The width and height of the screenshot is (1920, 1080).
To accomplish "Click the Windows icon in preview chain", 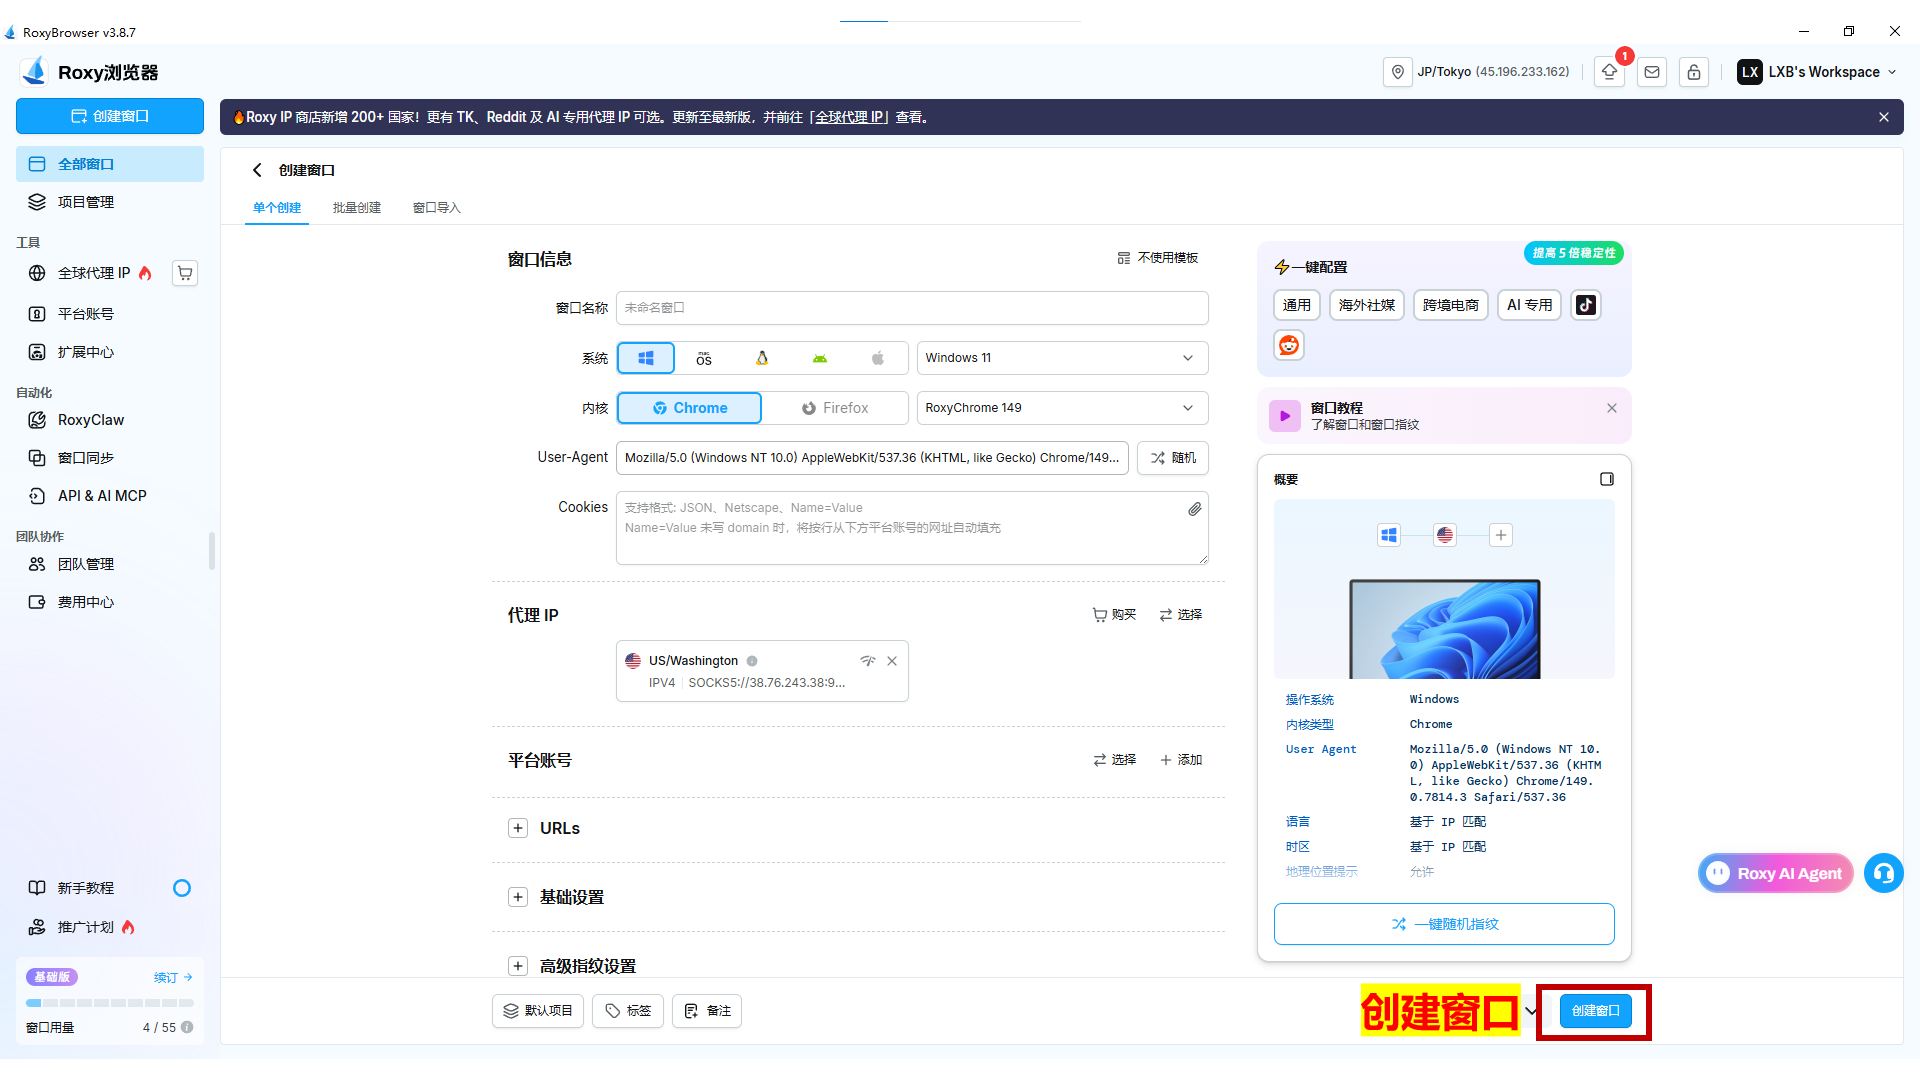I will pos(1389,535).
